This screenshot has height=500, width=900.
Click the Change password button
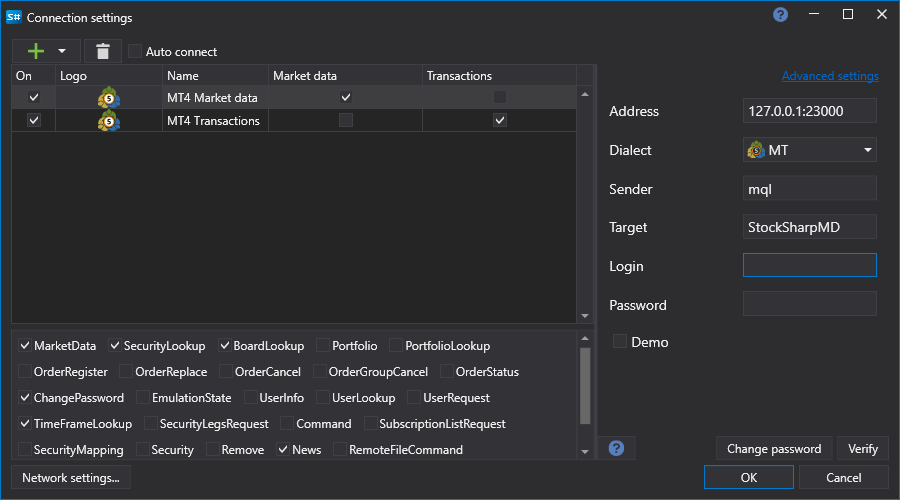click(x=774, y=449)
